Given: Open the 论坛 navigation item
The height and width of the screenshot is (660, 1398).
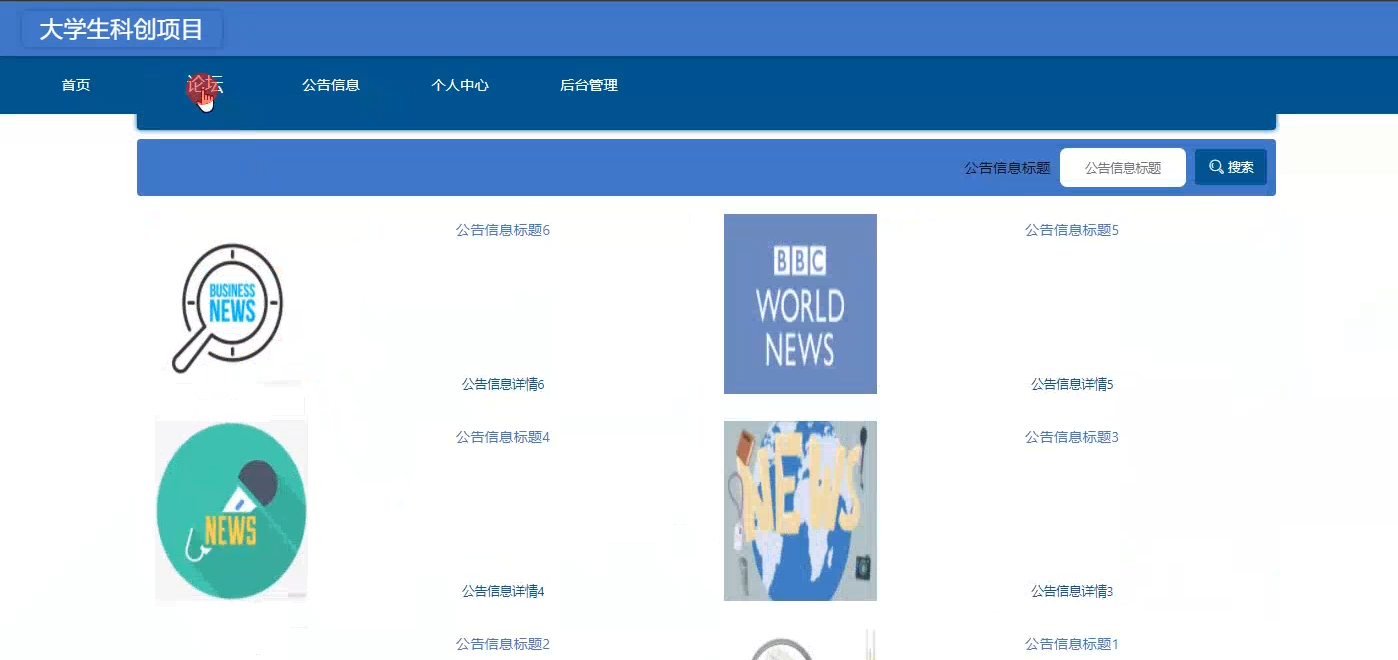Looking at the screenshot, I should pos(205,86).
